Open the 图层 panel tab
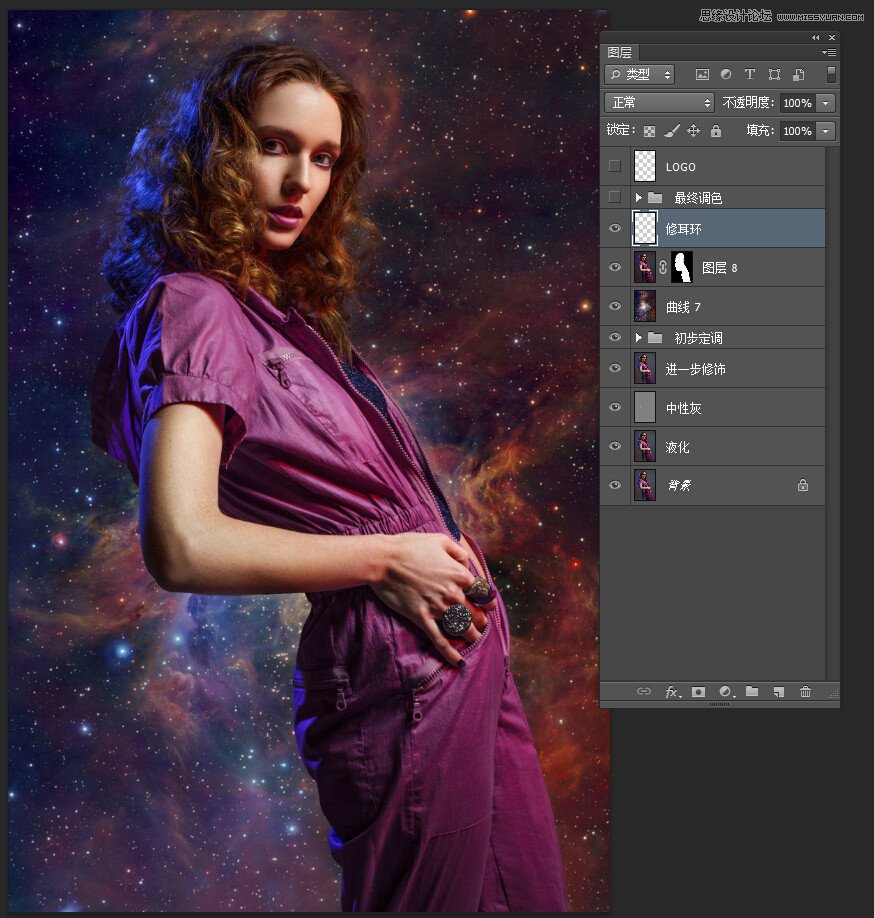Viewport: 874px width, 918px height. (x=620, y=53)
